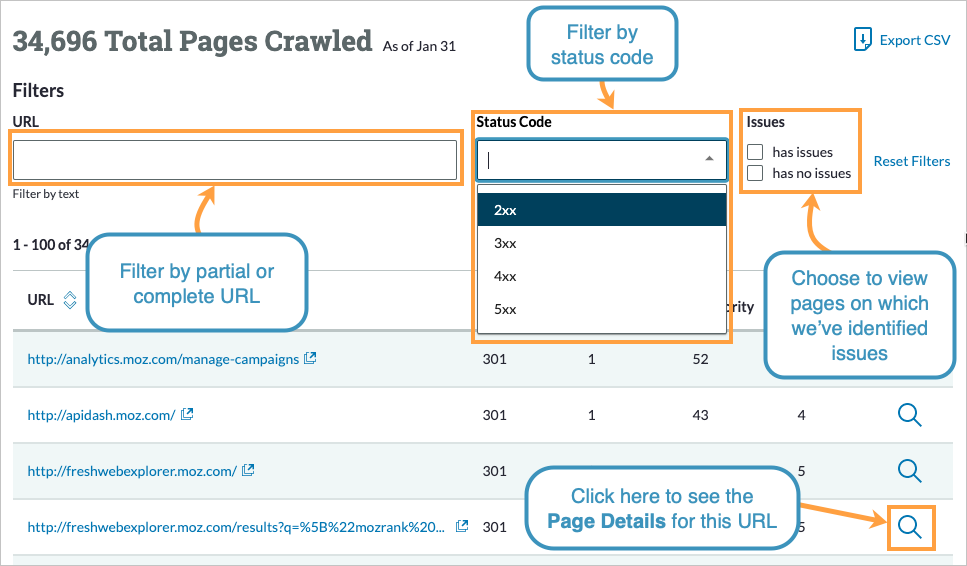Collapse the Status Code dropdown arrow

tap(709, 159)
